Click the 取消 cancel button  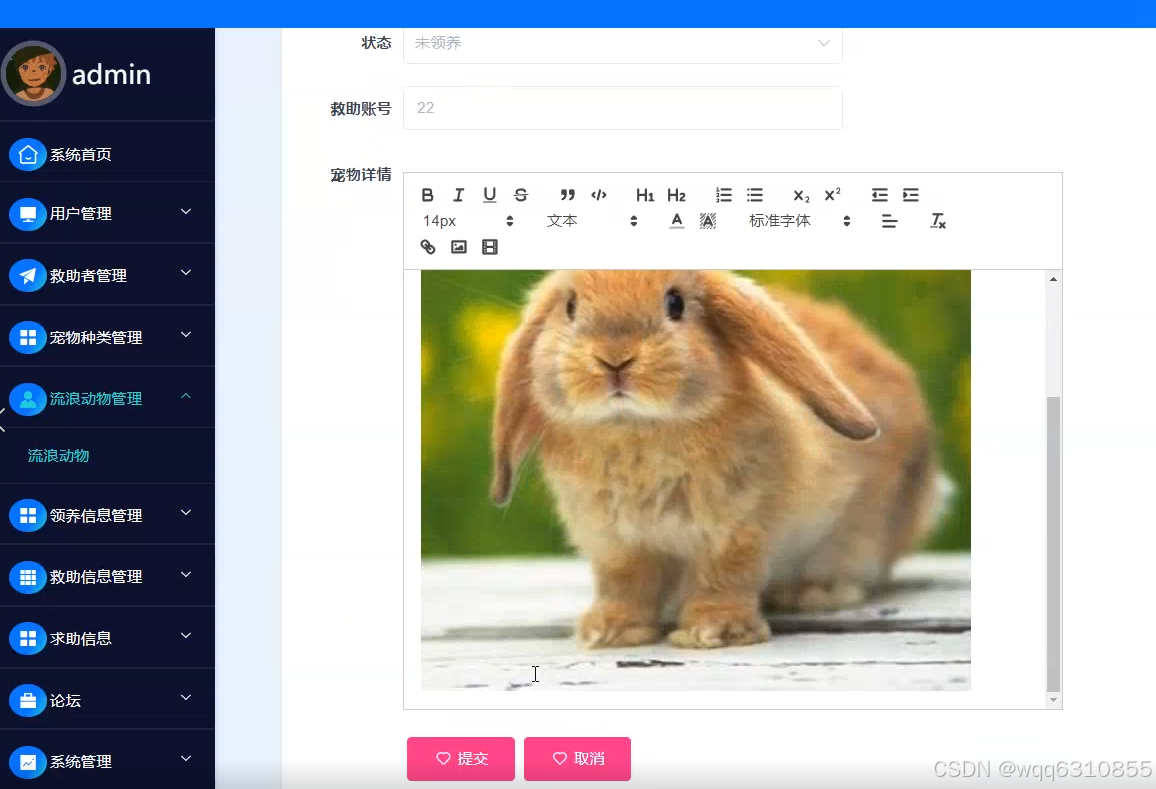(577, 759)
